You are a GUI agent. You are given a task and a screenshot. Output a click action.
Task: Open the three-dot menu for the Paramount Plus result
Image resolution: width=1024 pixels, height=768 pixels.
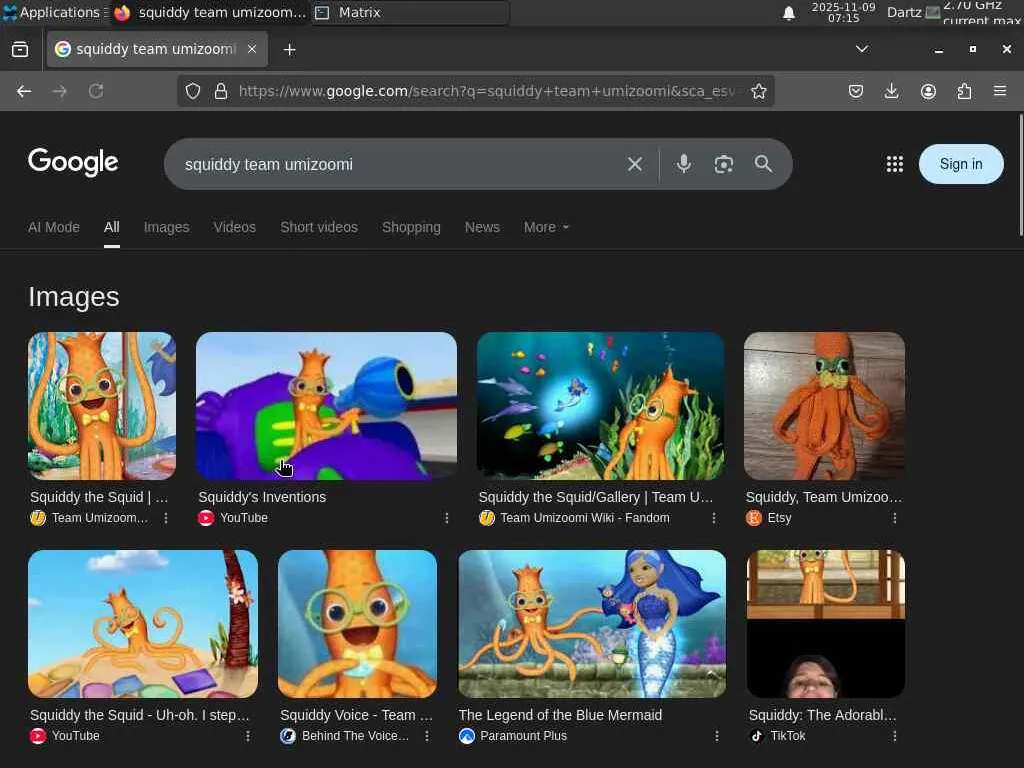click(x=716, y=736)
